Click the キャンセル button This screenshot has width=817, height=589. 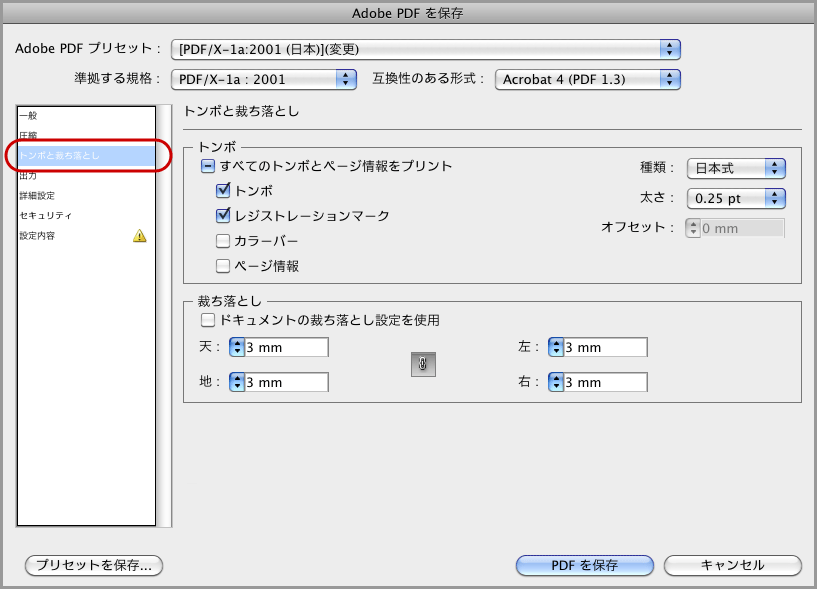pos(732,565)
